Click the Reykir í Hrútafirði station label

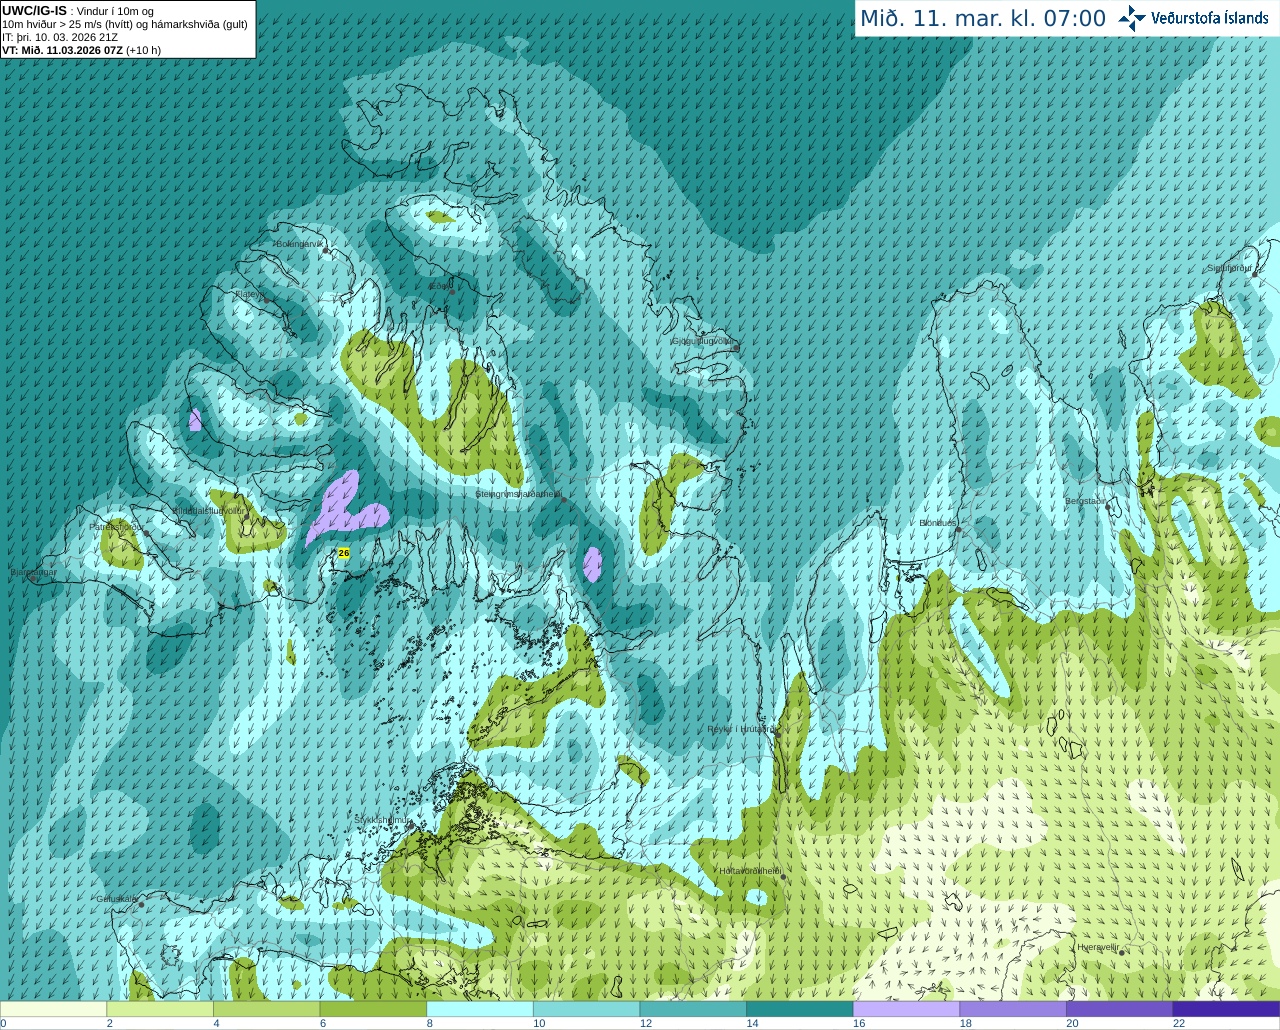click(x=740, y=729)
